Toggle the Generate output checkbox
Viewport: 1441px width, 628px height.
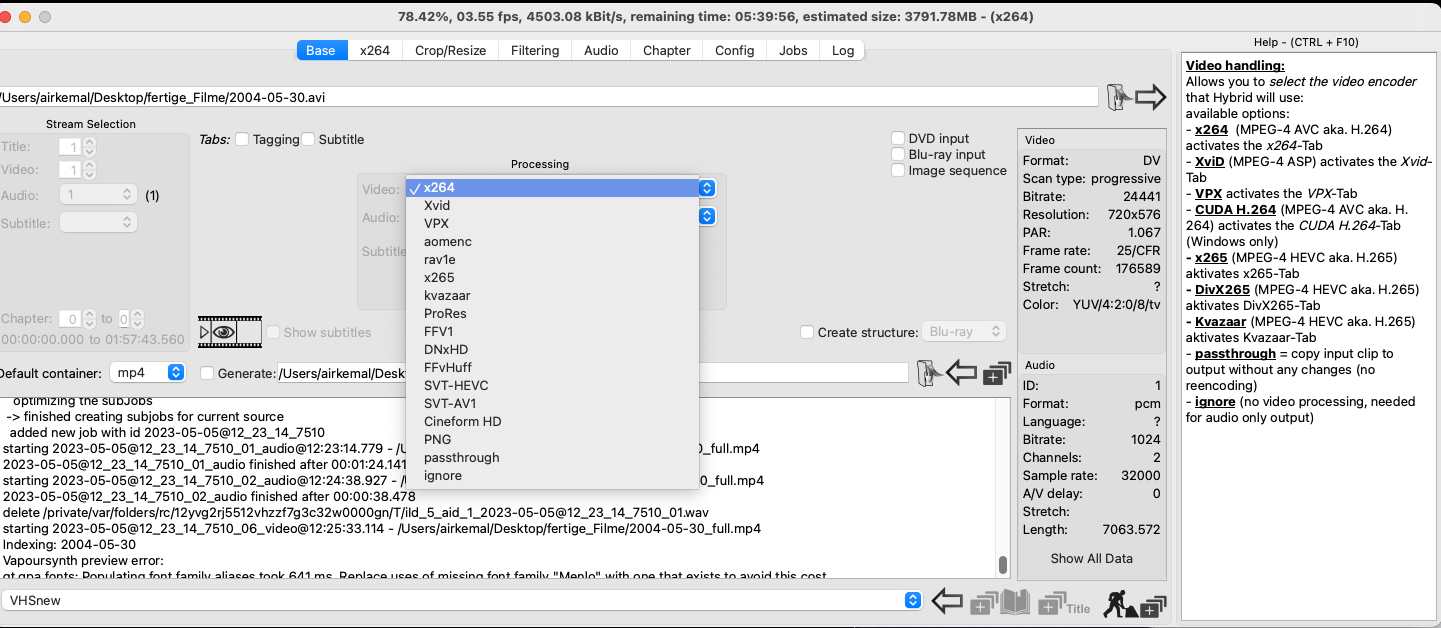(207, 373)
